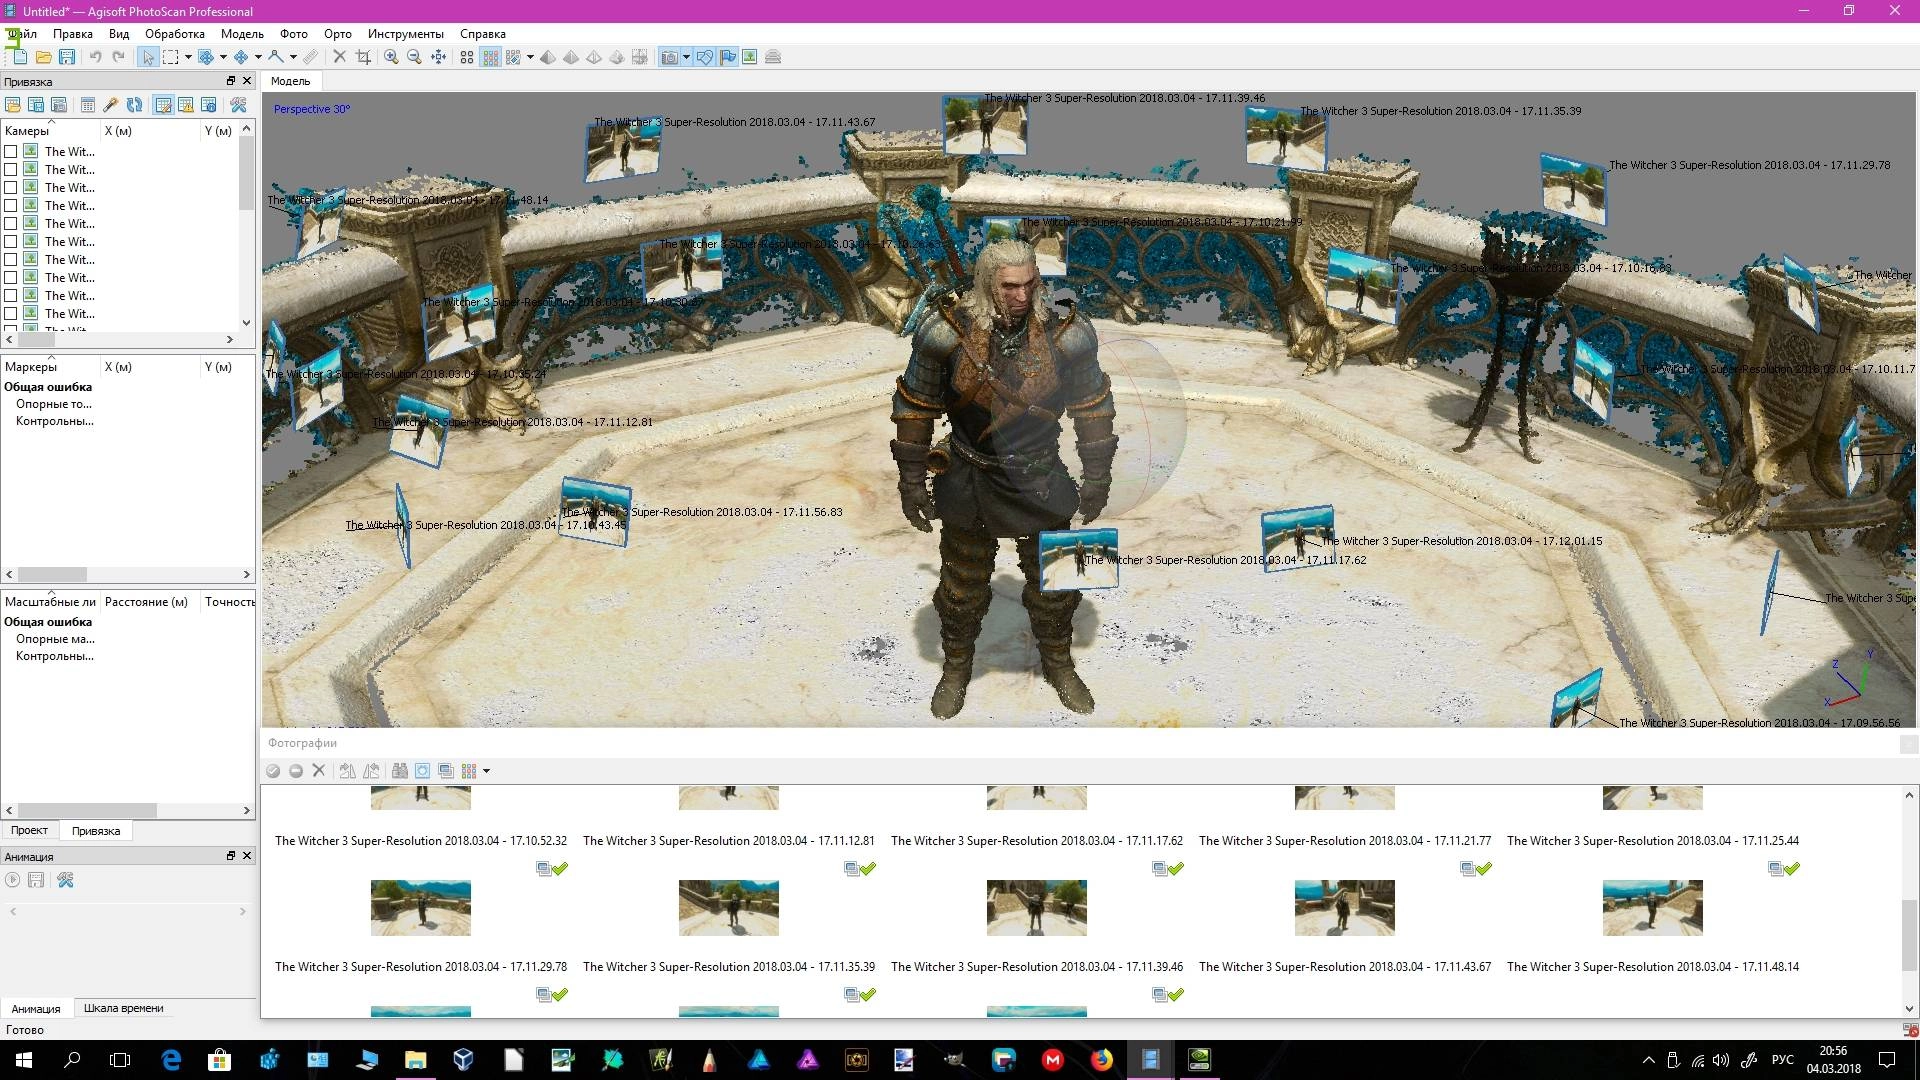The image size is (1920, 1080).
Task: Click the Опорные ма... row in scale bars
Action: (x=55, y=639)
